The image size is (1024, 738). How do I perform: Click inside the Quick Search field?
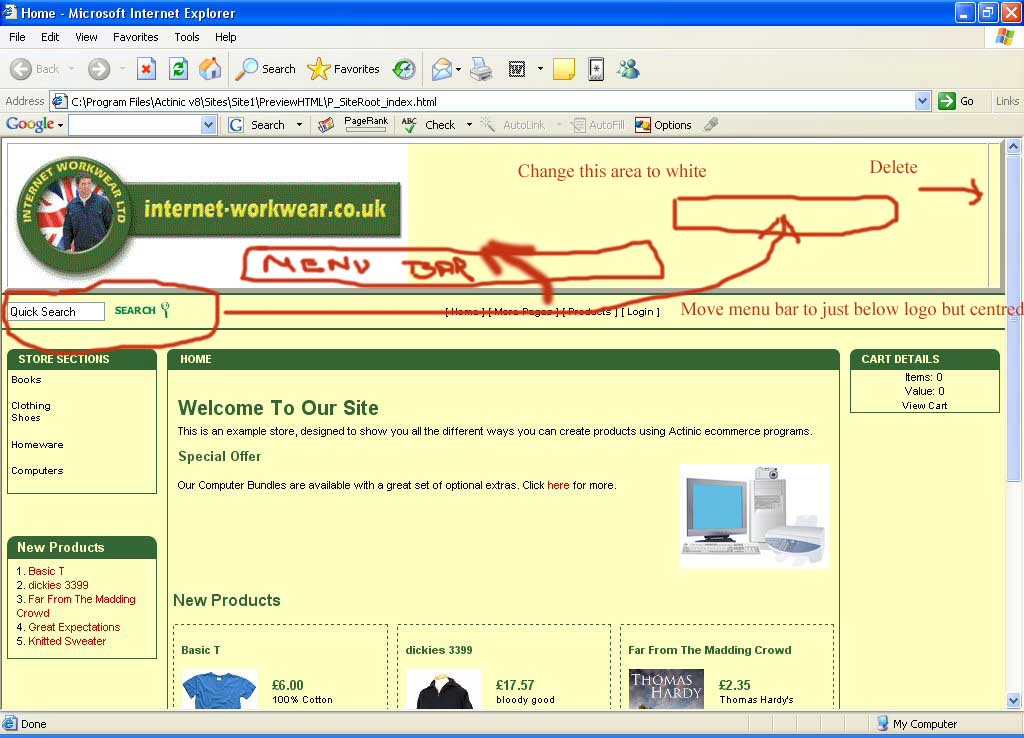55,312
